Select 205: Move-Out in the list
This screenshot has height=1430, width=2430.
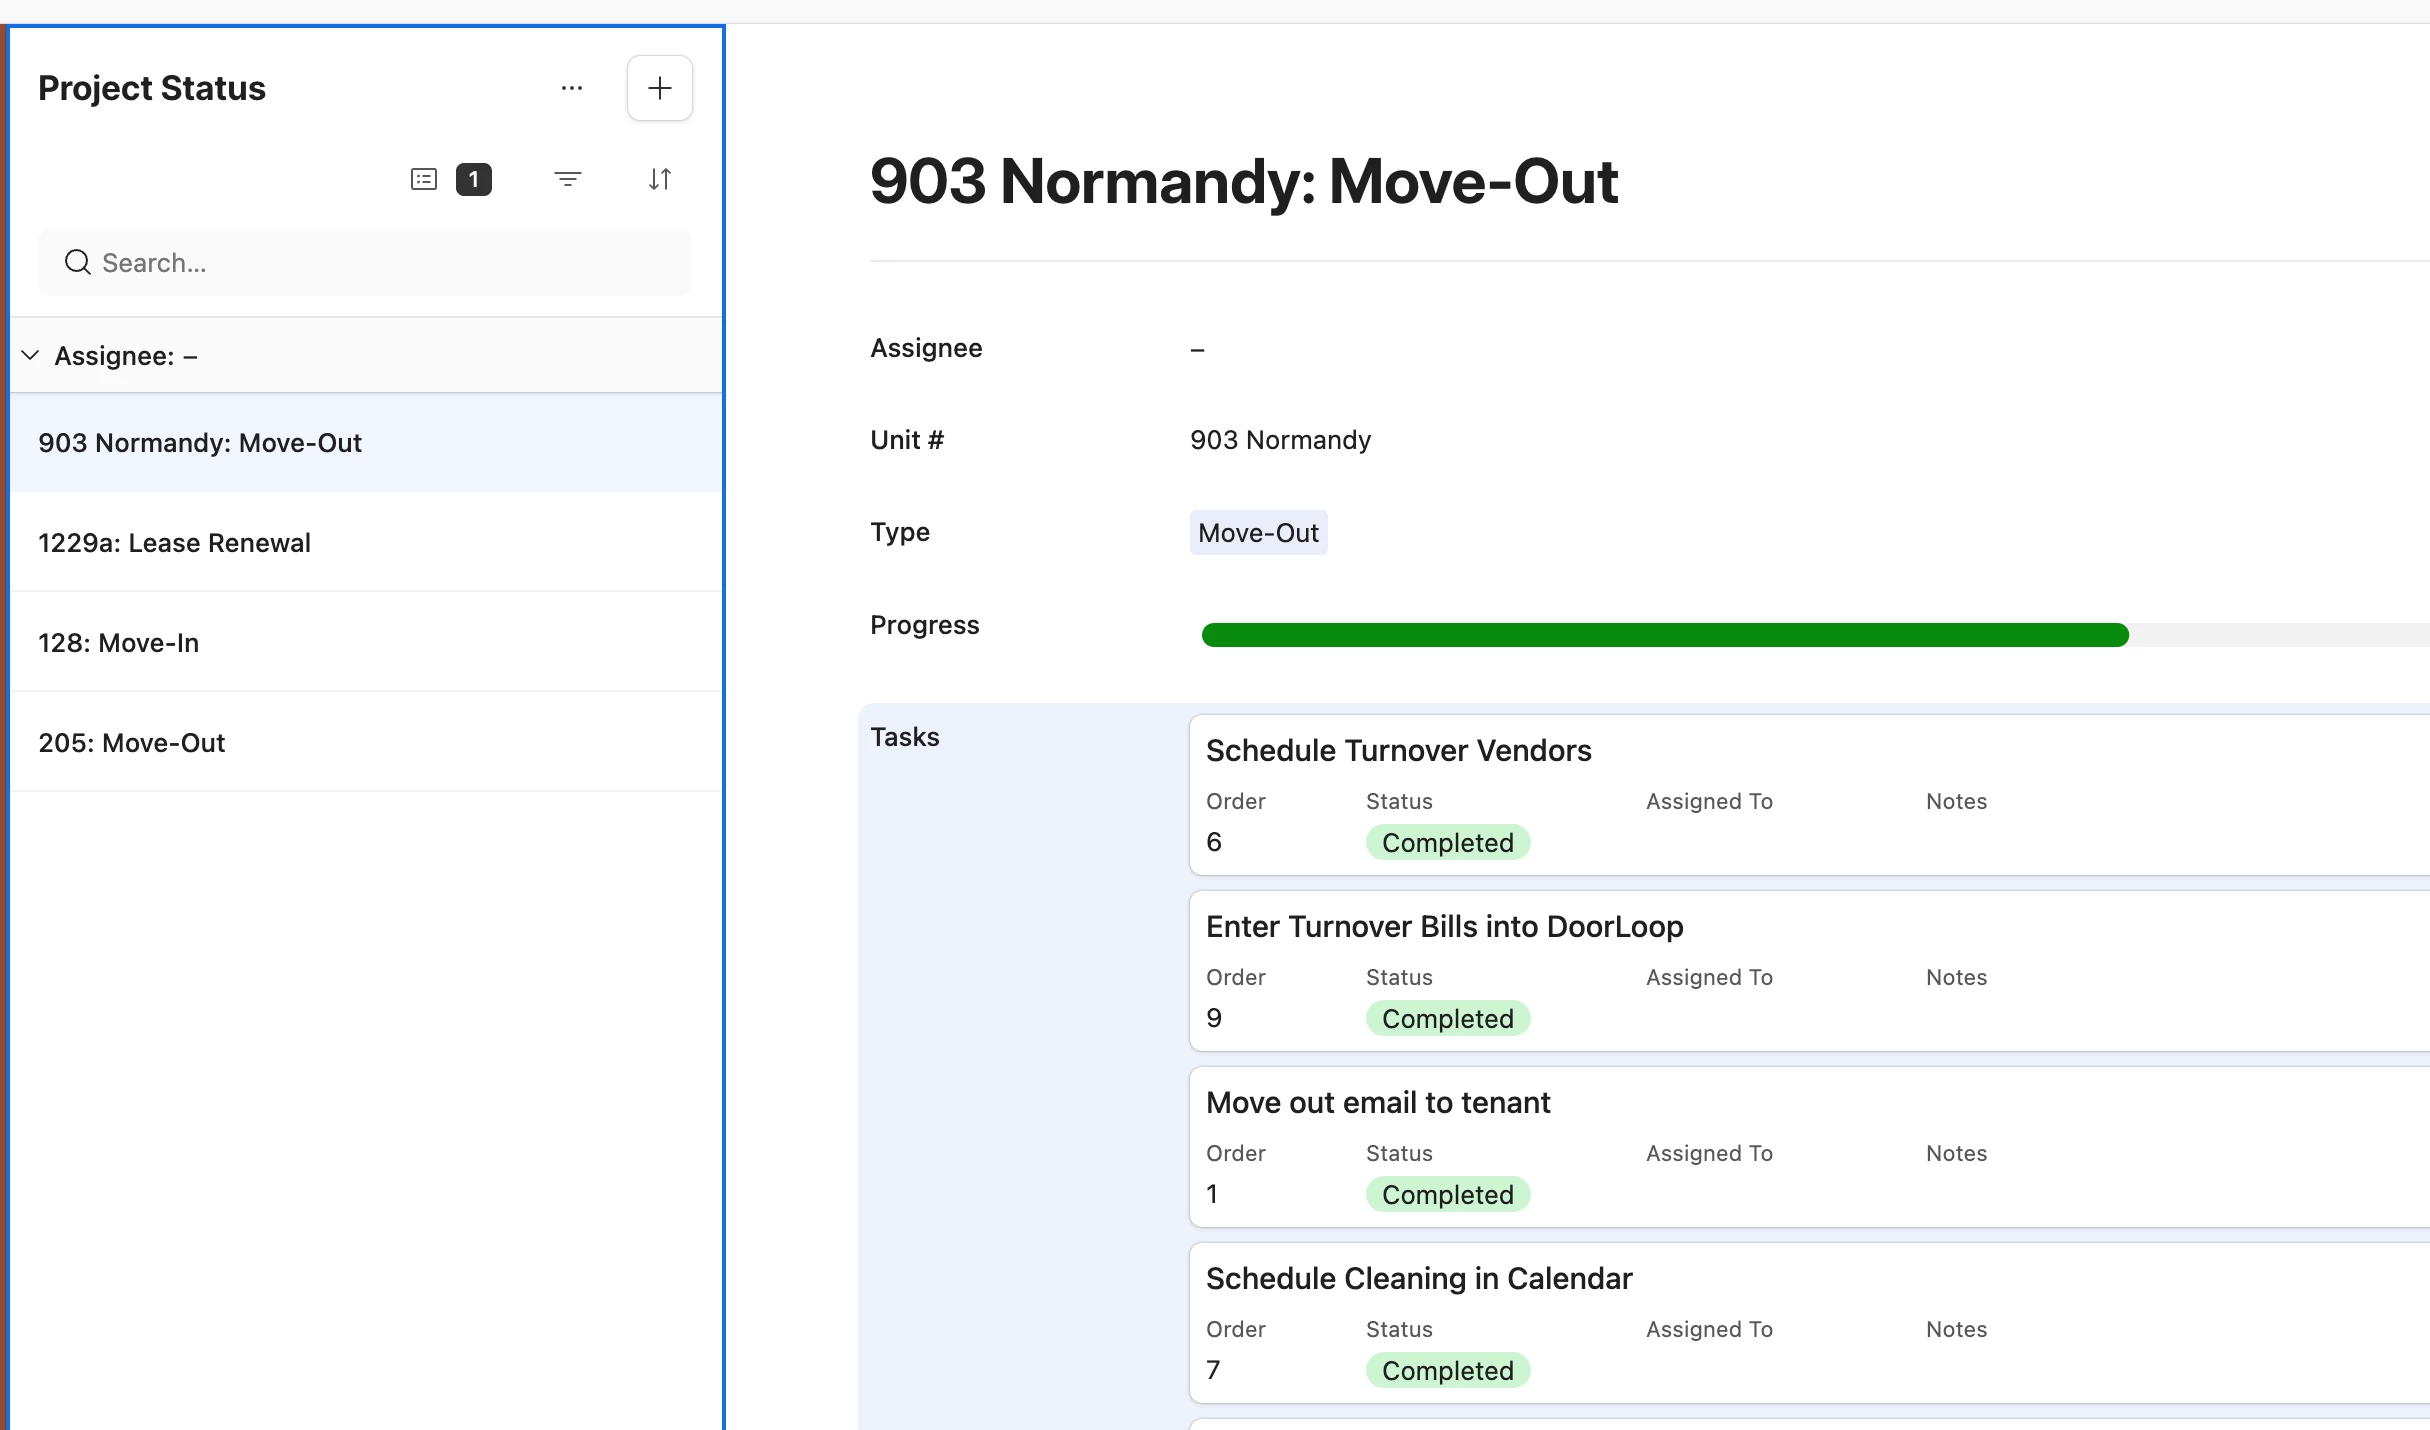pos(131,742)
